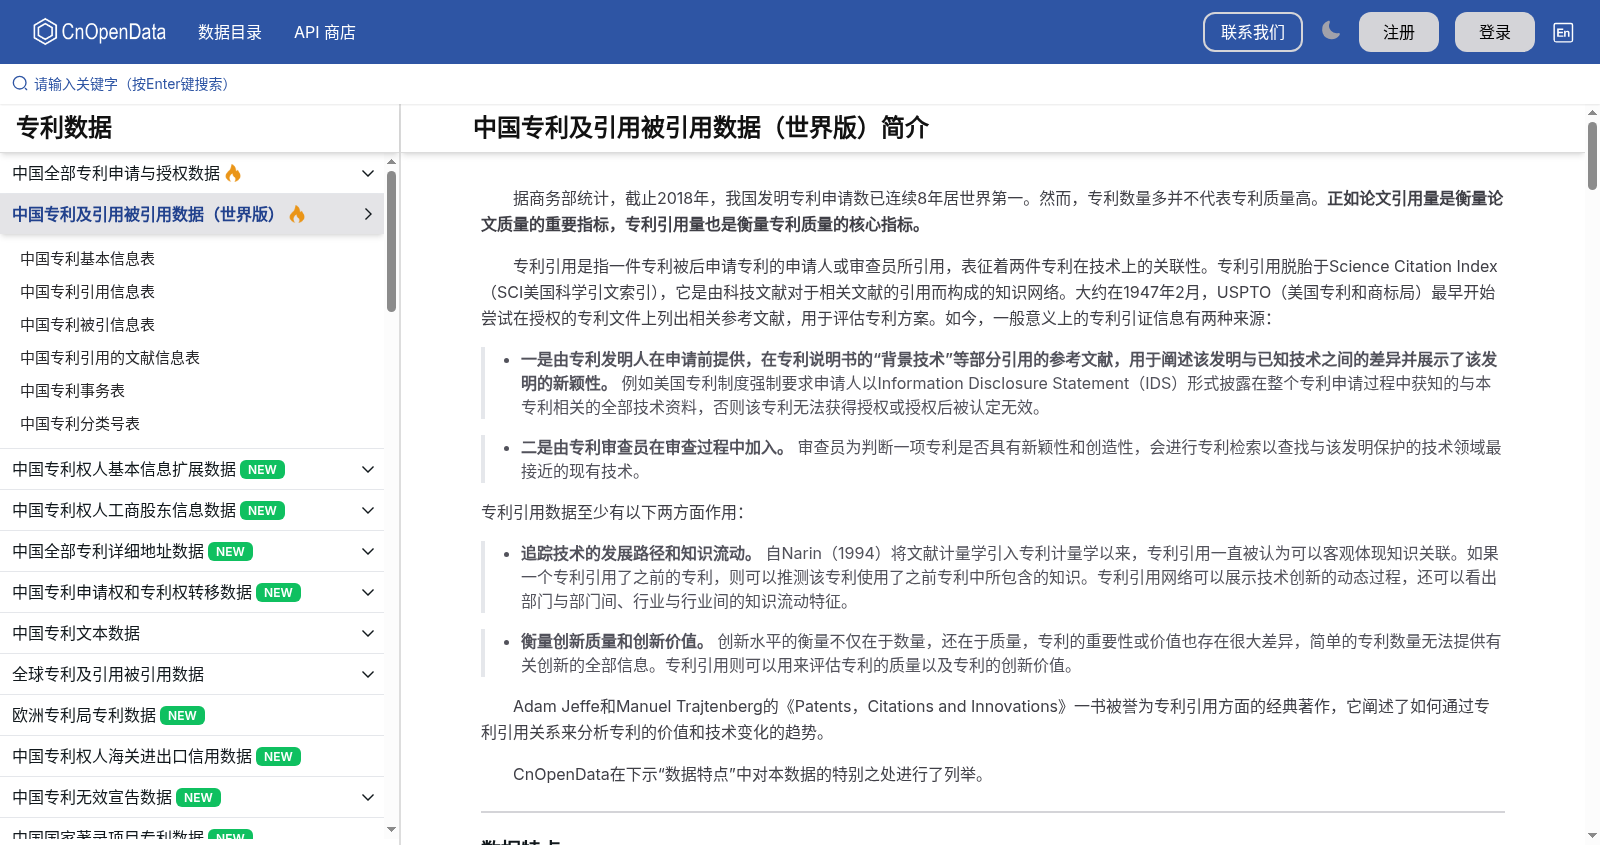Image resolution: width=1600 pixels, height=861 pixels.
Task: Open 中国专利被引信息表
Action: coord(88,325)
